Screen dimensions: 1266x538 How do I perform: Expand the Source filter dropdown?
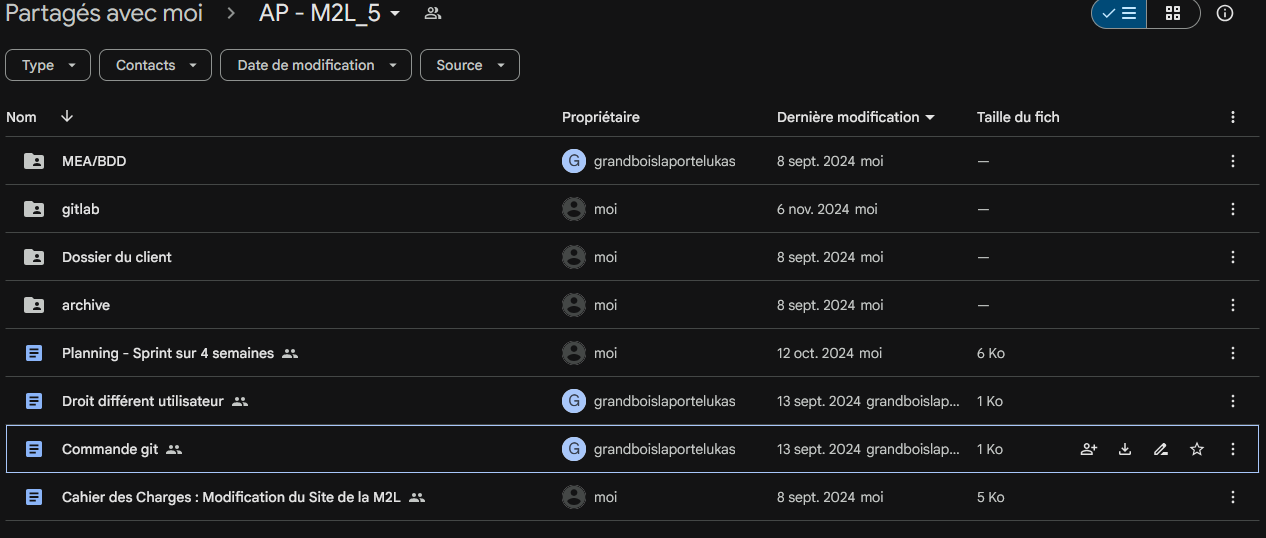pos(469,65)
